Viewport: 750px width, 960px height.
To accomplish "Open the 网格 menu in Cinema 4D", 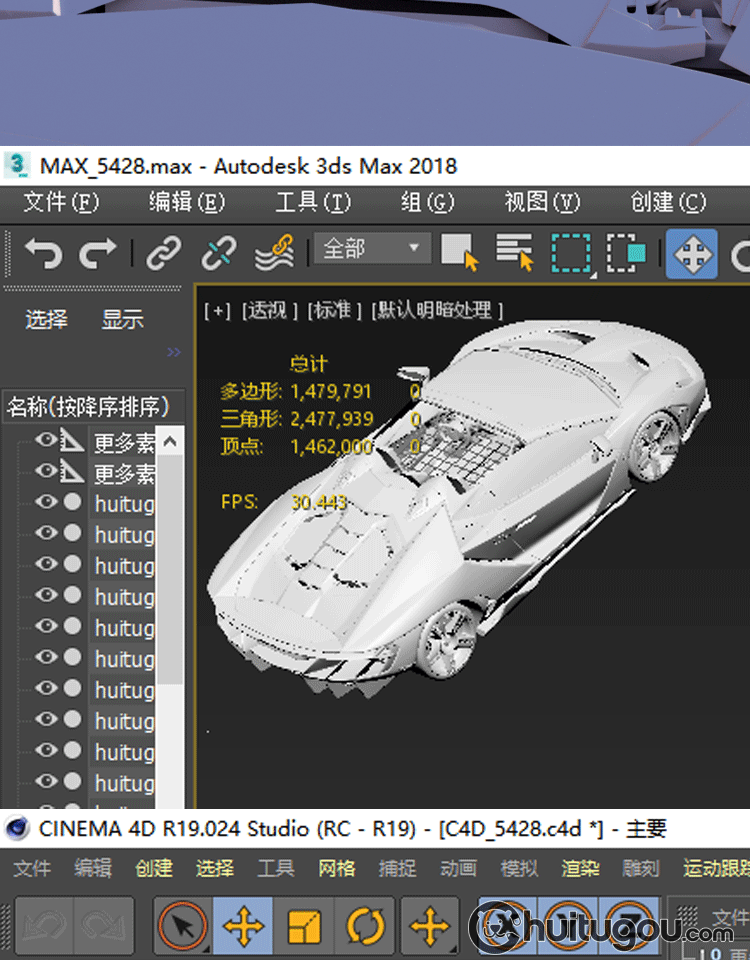I will [337, 868].
